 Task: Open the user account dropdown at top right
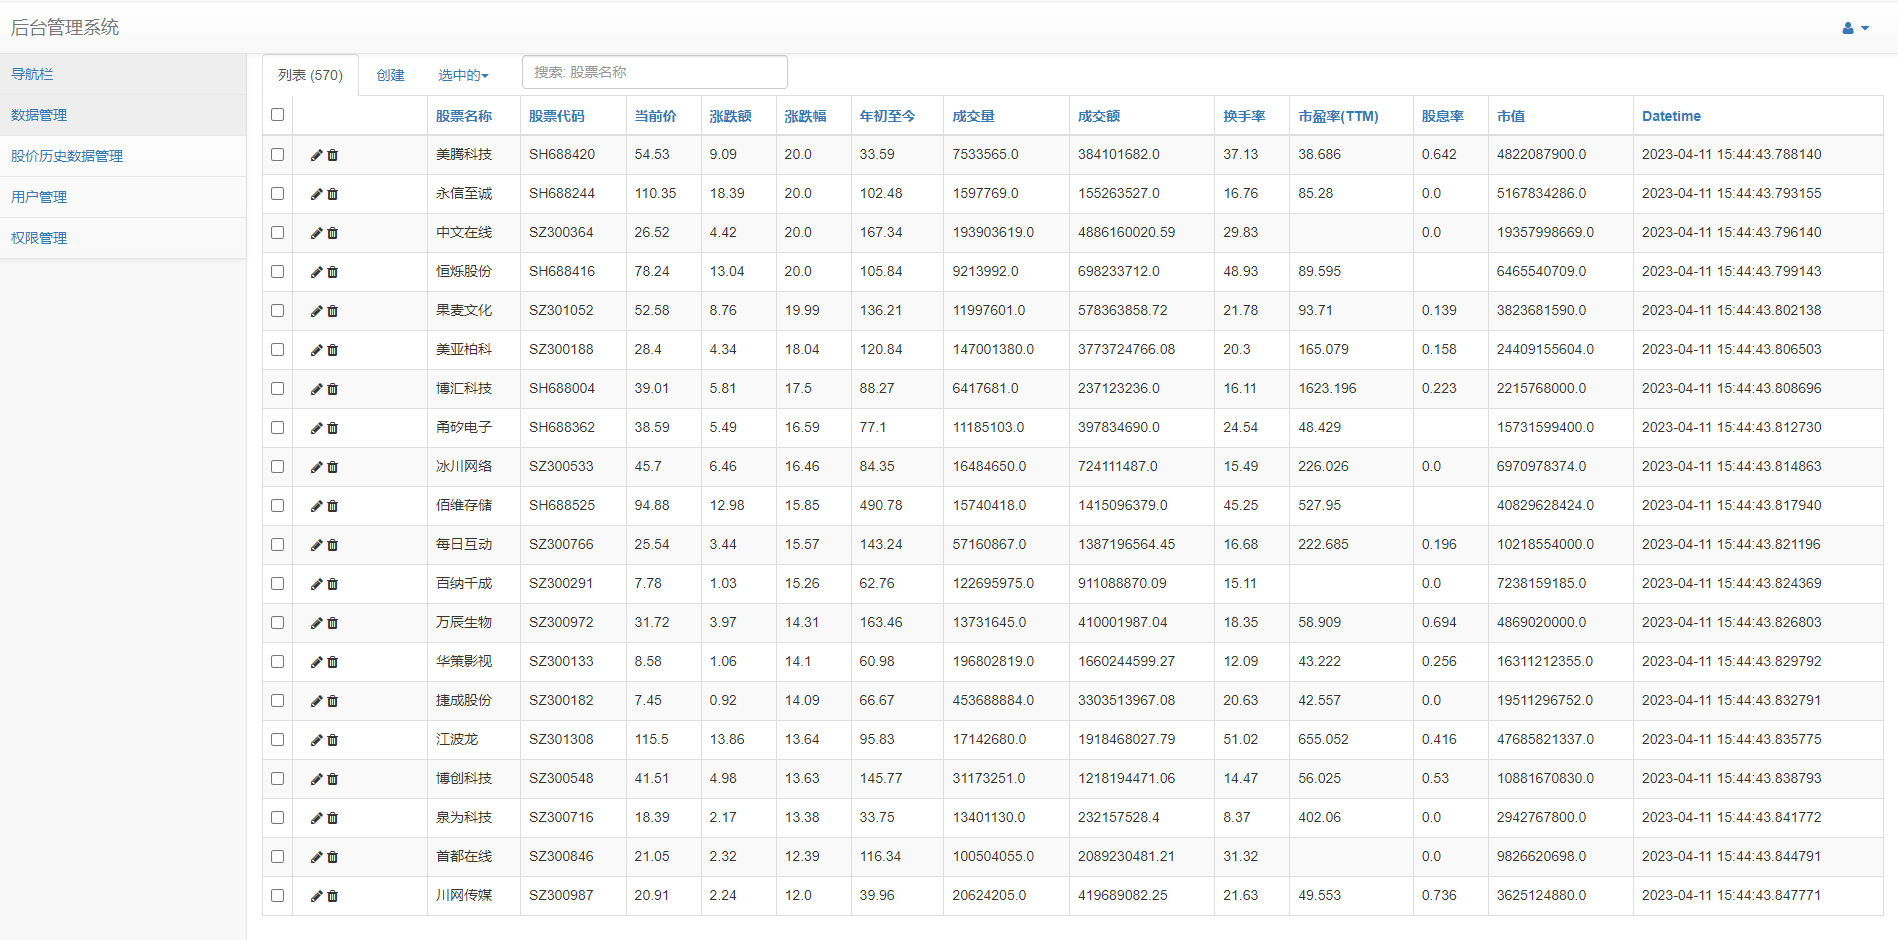tap(1855, 28)
